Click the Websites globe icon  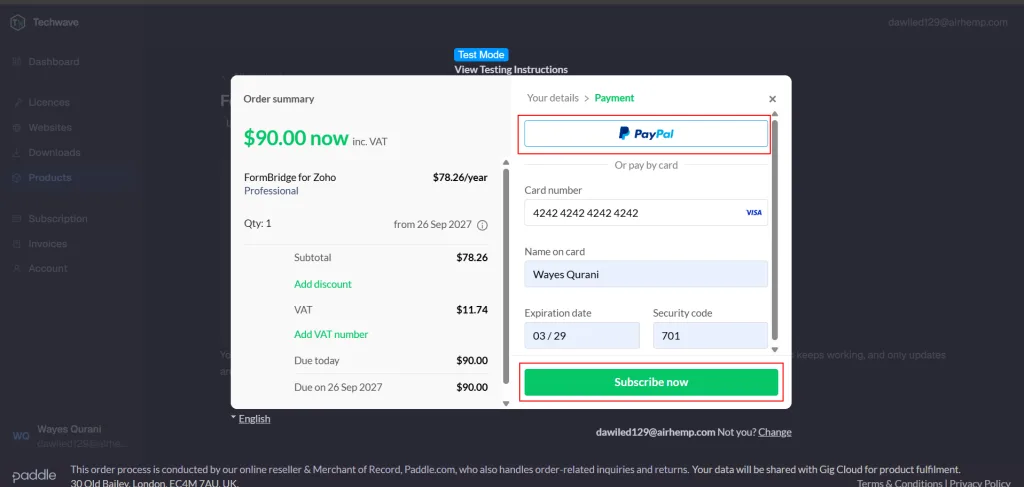coord(17,127)
